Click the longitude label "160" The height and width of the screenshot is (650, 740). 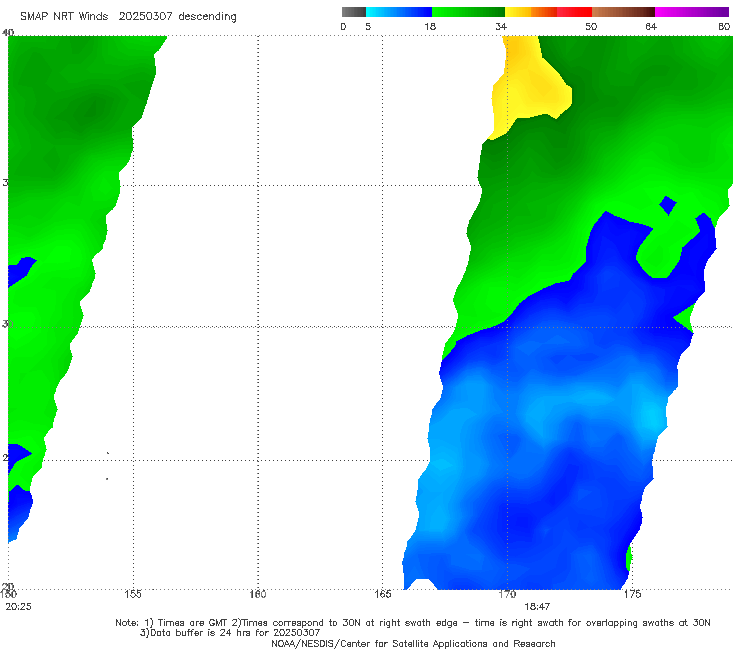[x=258, y=594]
